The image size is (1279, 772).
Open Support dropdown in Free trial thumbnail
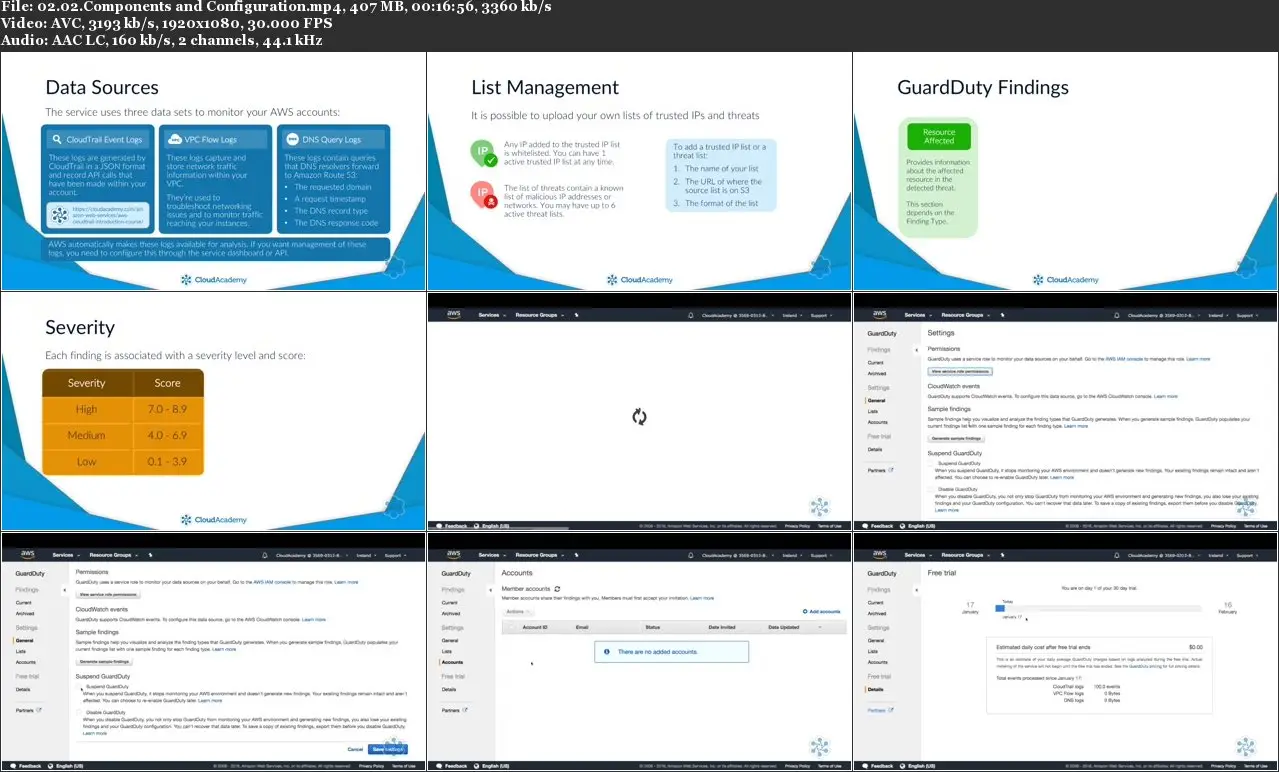tap(1246, 555)
